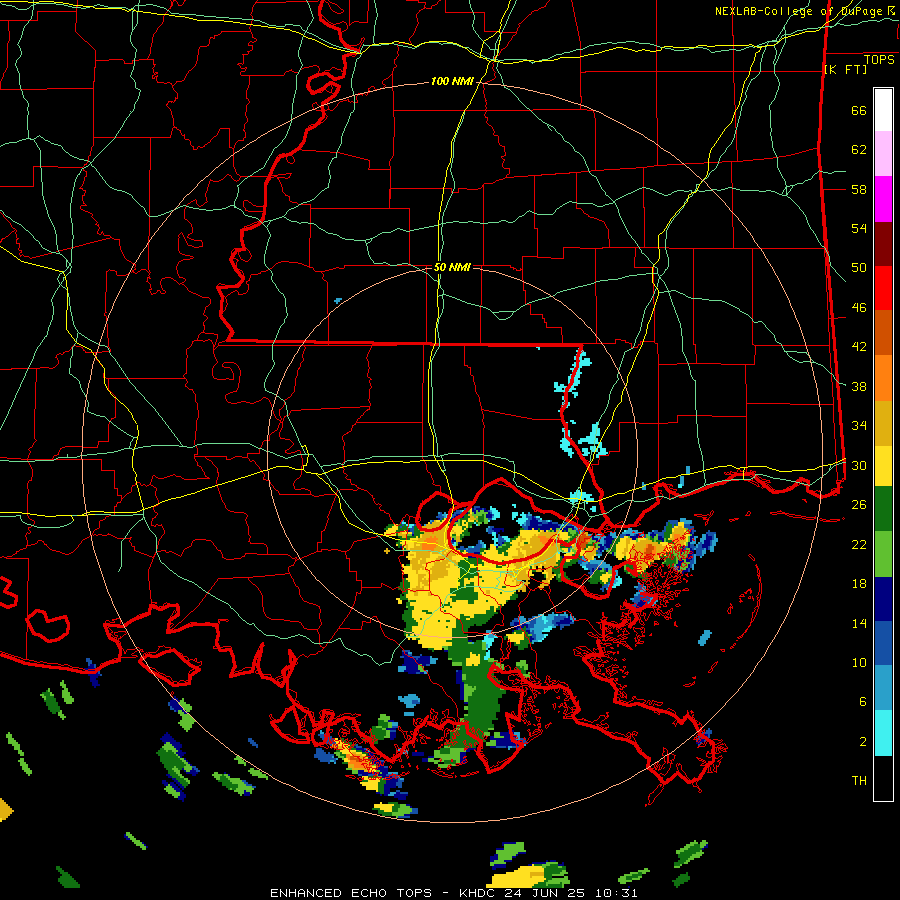Click the Enhanced Echo Tops KHDC caption

[x=453, y=893]
